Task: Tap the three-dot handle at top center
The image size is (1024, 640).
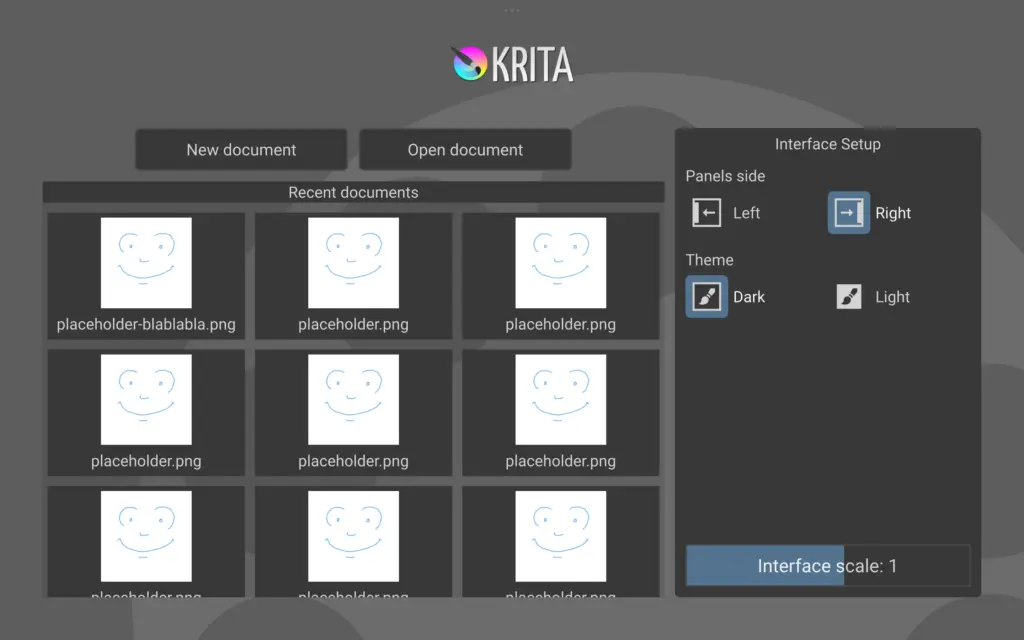Action: [x=512, y=10]
